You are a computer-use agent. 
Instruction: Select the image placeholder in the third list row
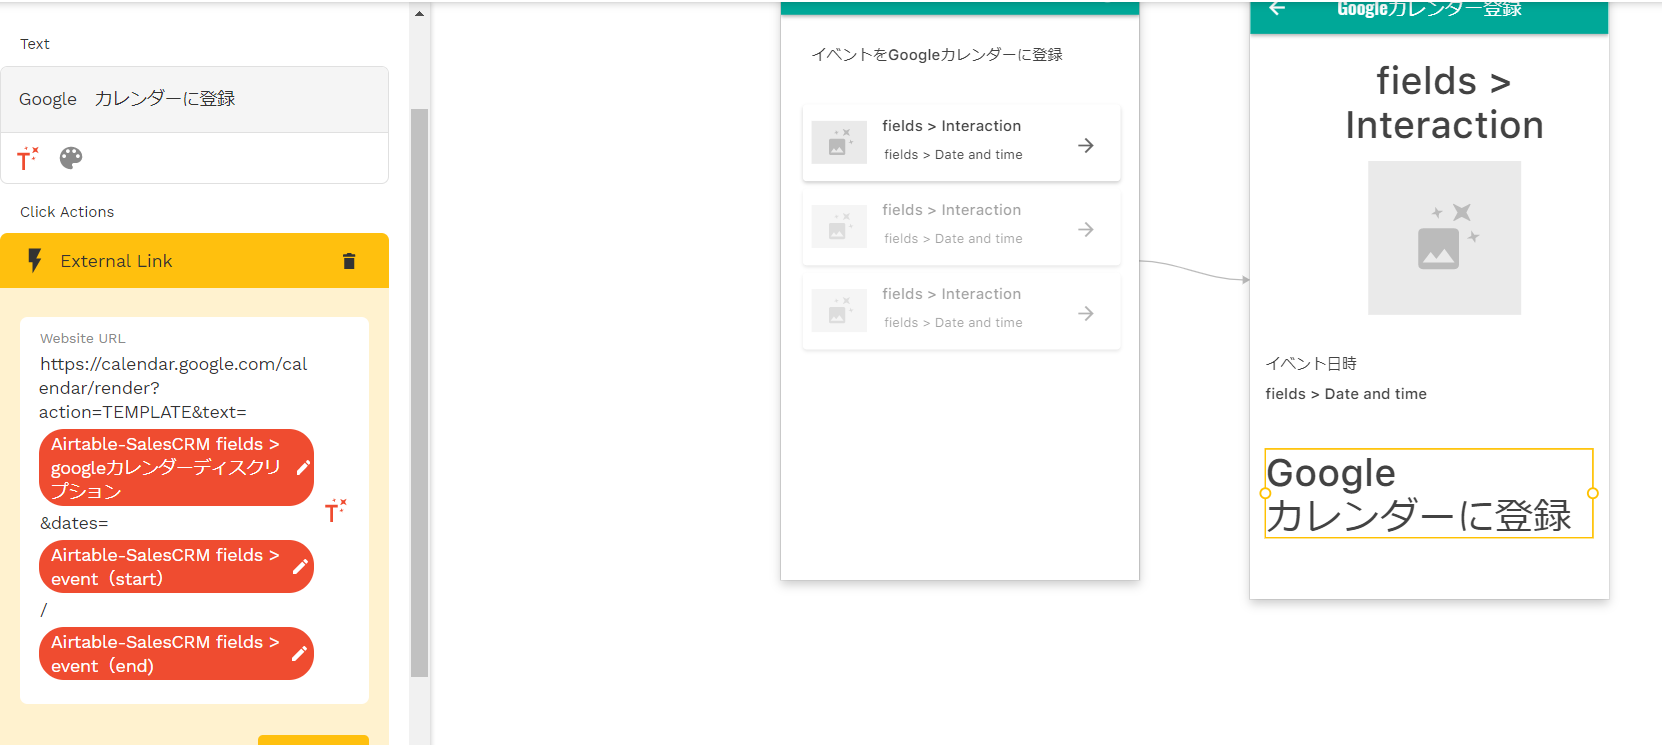point(839,311)
